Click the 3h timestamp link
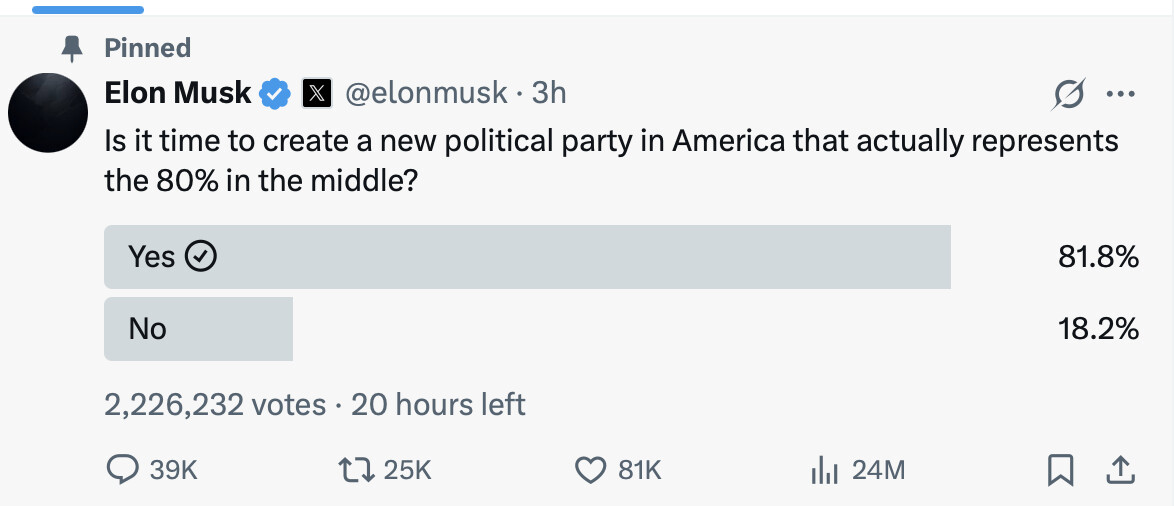This screenshot has width=1174, height=506. pyautogui.click(x=549, y=93)
